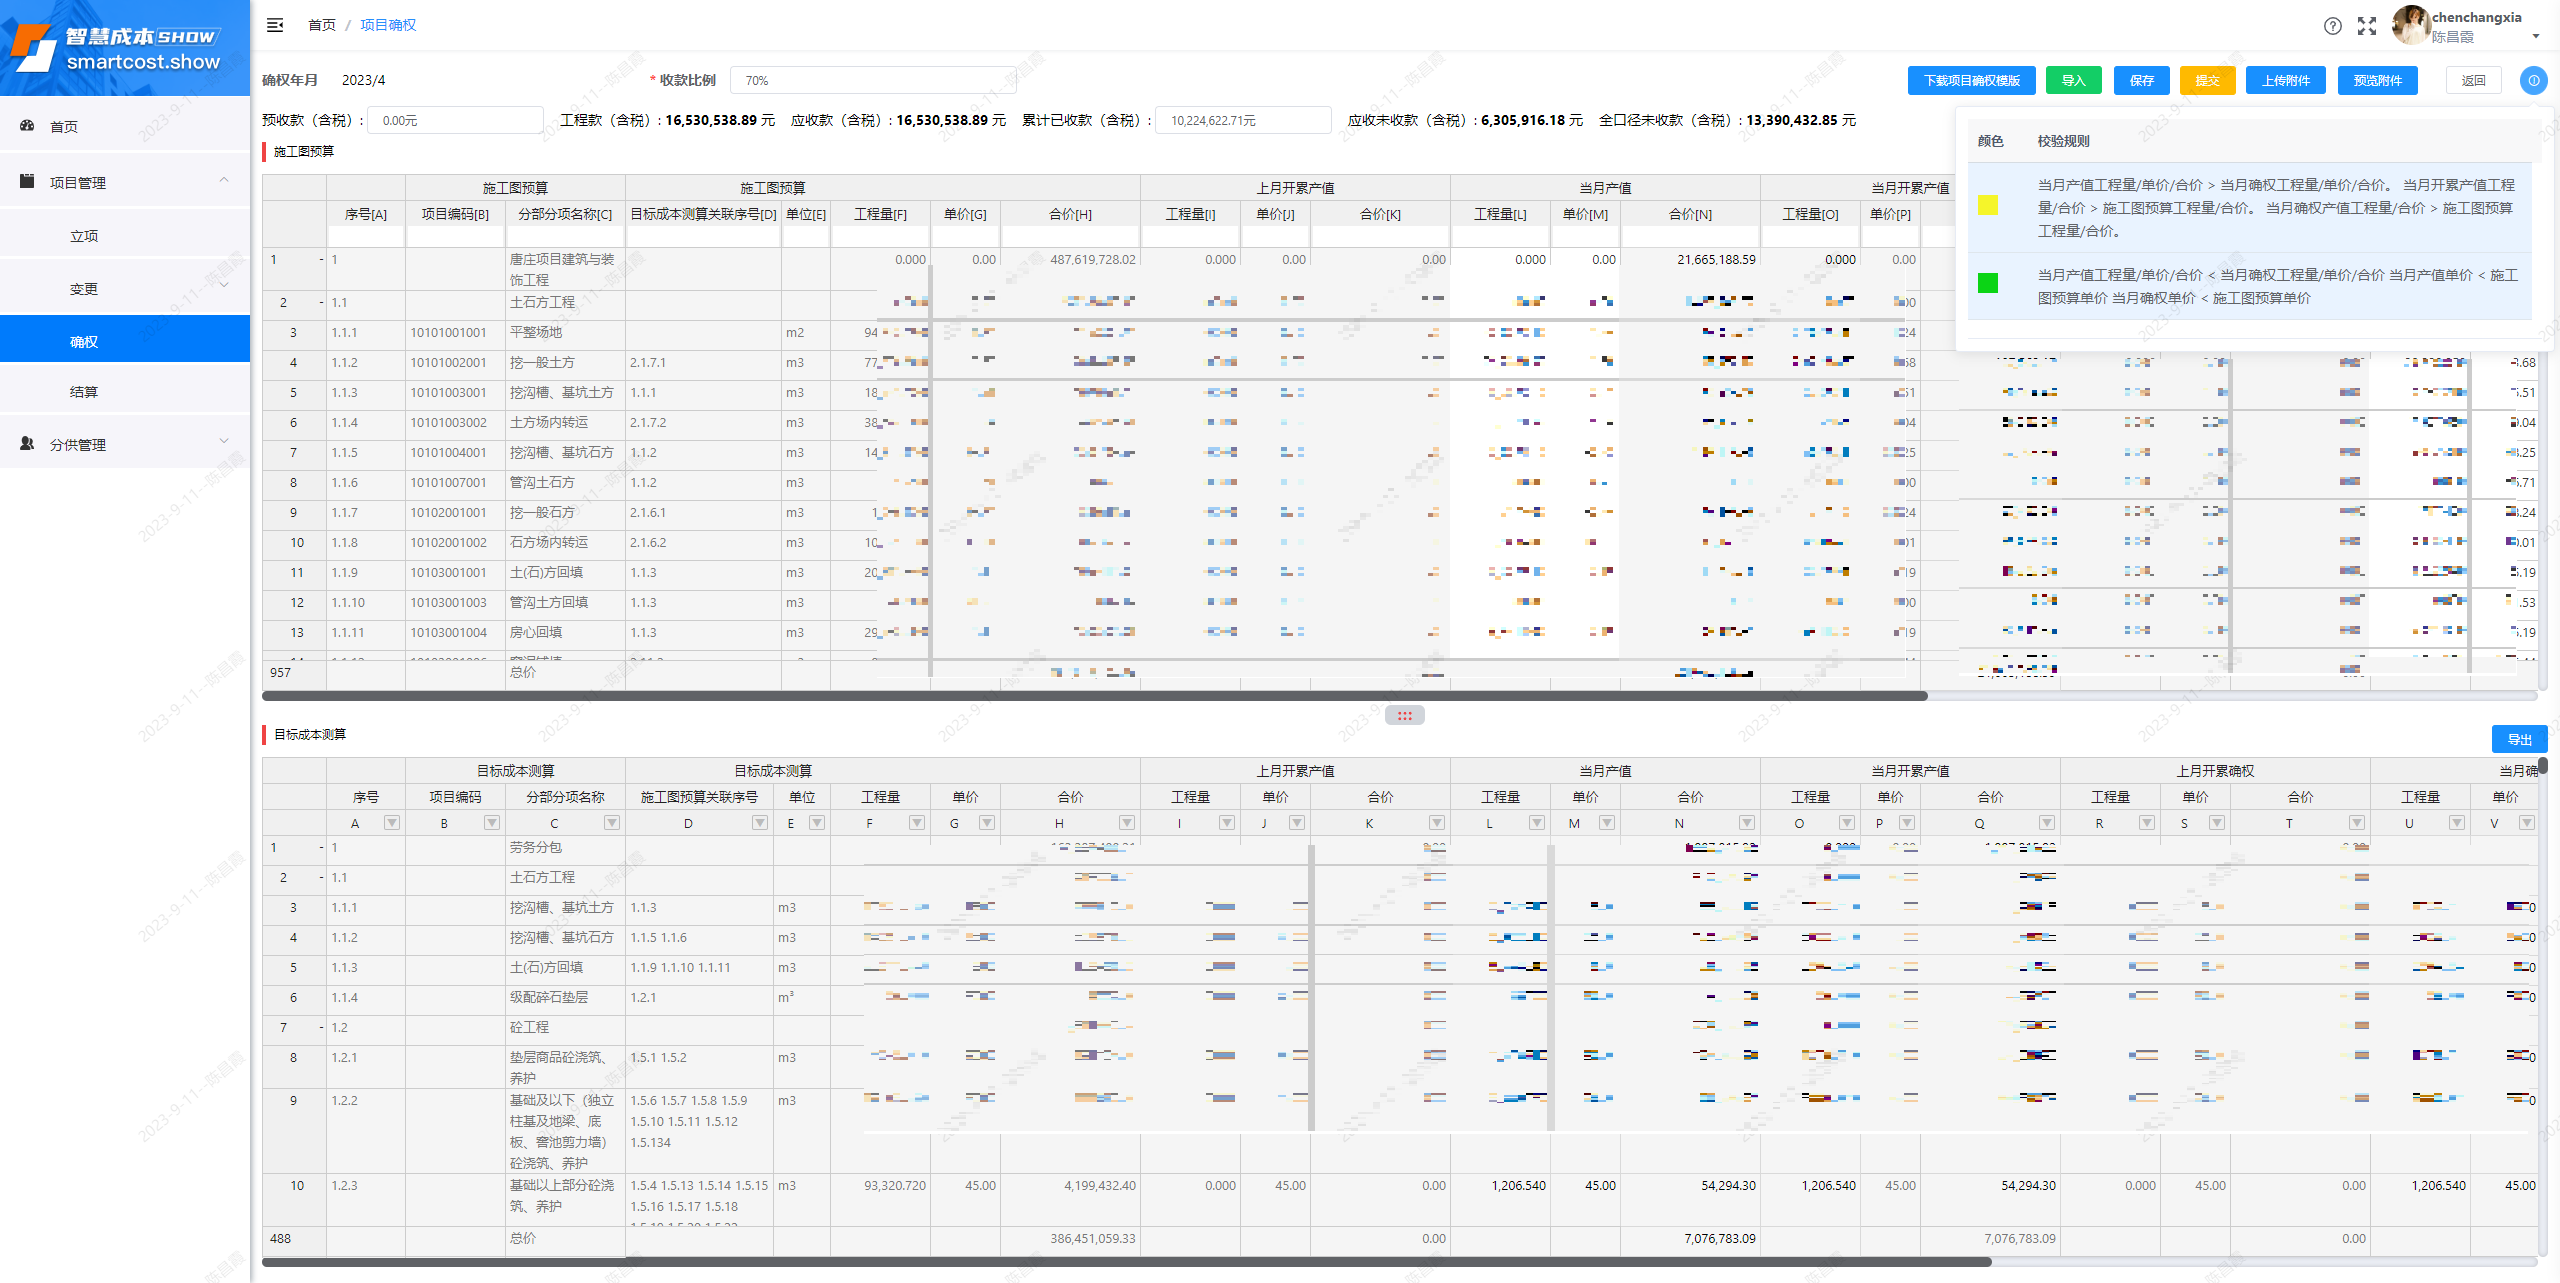This screenshot has height=1283, width=2560.
Task: Toggle the fullscreen expand icon
Action: 2366,26
